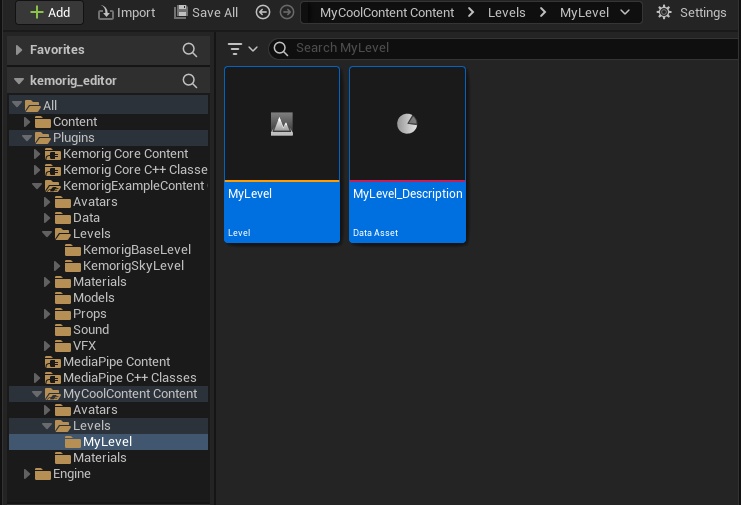The width and height of the screenshot is (741, 505).
Task: Select the MediaPipe Content folder
Action: pyautogui.click(x=116, y=362)
